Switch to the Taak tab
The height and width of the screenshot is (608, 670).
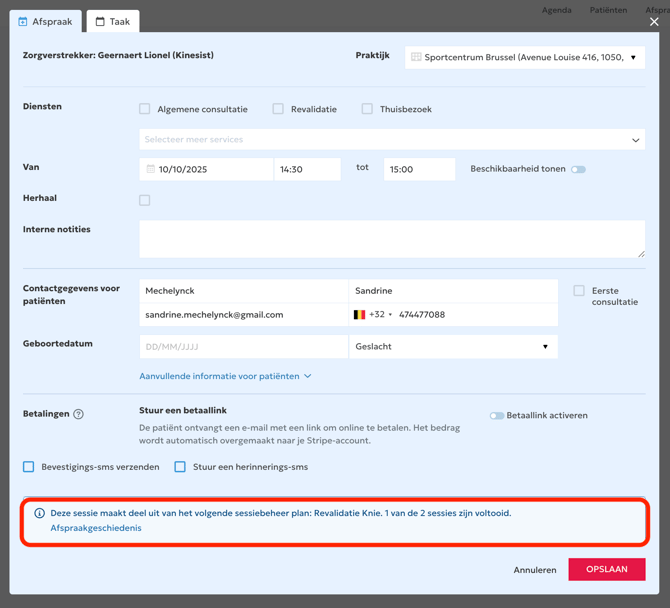(112, 21)
